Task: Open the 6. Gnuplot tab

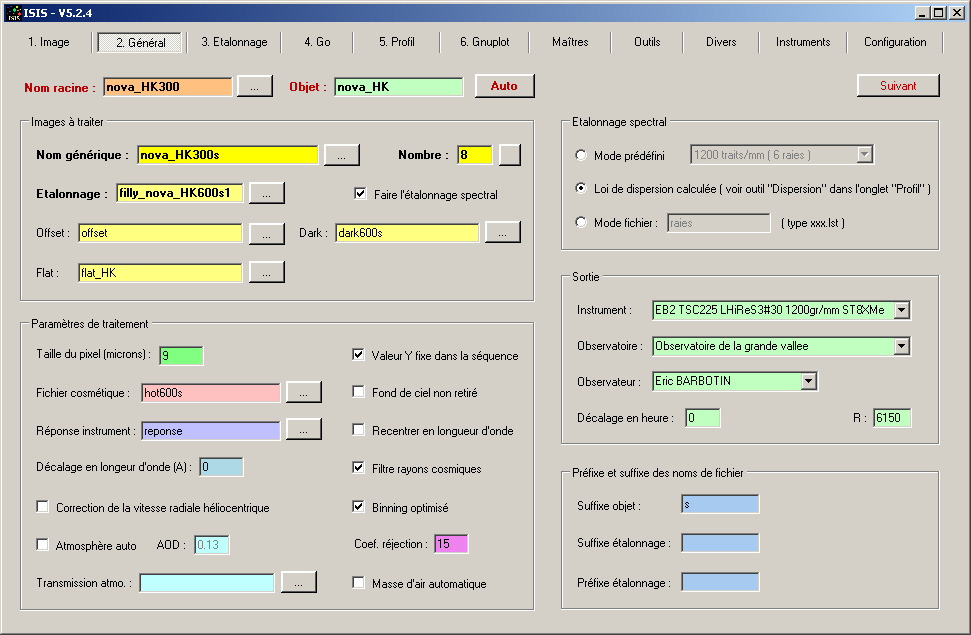Action: tap(484, 42)
